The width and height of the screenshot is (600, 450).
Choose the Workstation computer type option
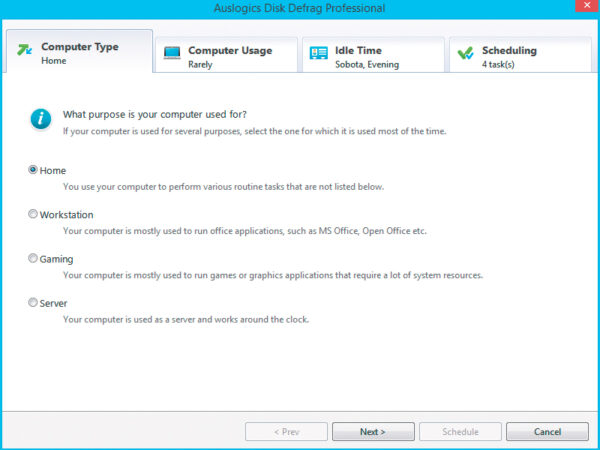coord(34,214)
